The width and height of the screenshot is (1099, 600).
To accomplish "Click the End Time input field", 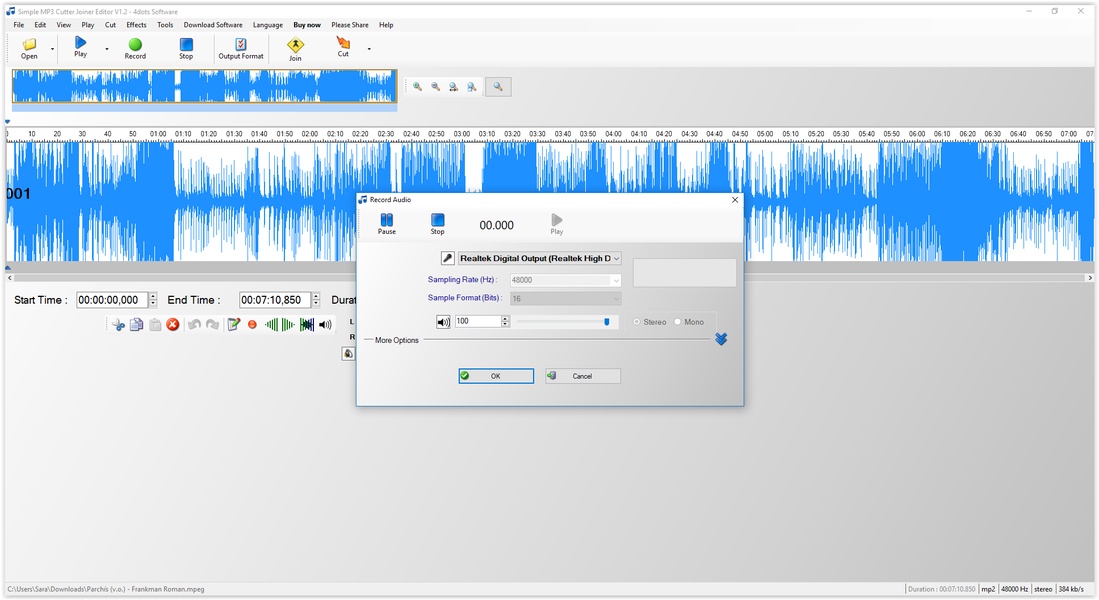I will point(274,300).
